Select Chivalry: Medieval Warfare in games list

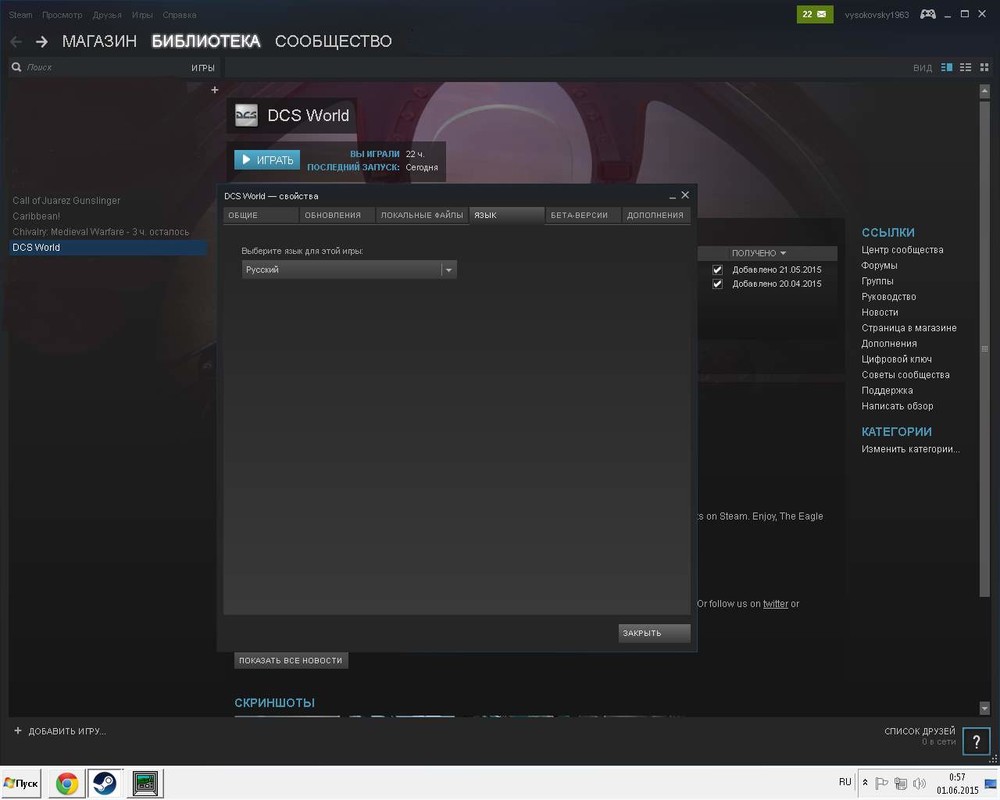pos(101,232)
